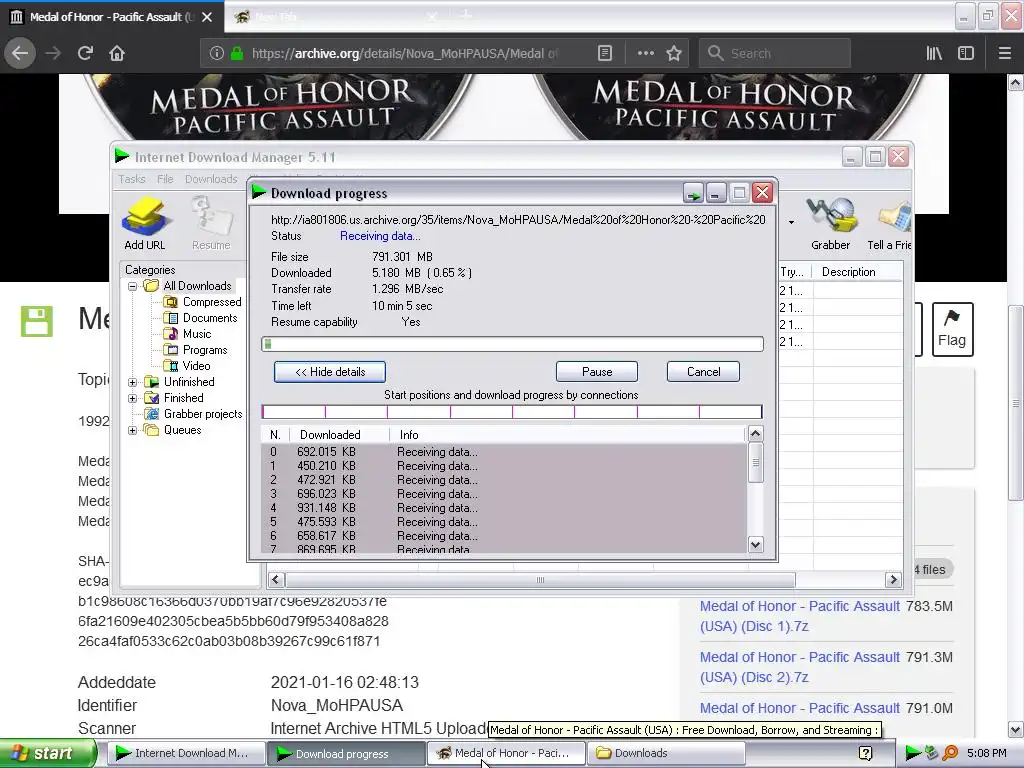This screenshot has width=1024, height=768.
Task: Open the Firefox Library icon
Action: tap(934, 53)
